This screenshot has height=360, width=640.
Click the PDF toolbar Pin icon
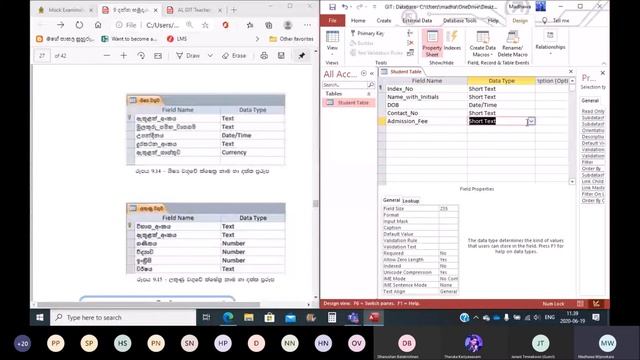(302, 56)
